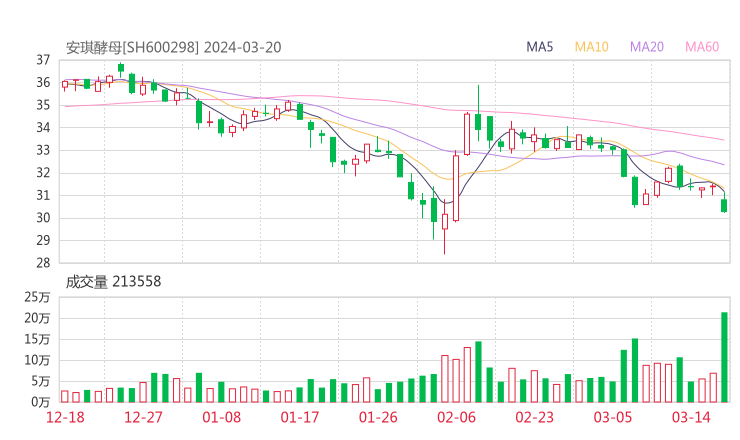Click the 10万 volume axis label
This screenshot has height=440, width=740.
tap(37, 360)
